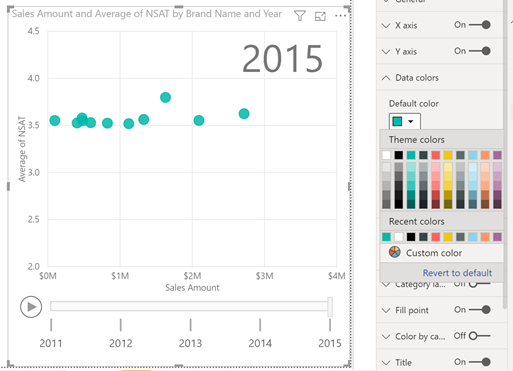Jump to the 2014 tick on the play axis

pos(260,325)
